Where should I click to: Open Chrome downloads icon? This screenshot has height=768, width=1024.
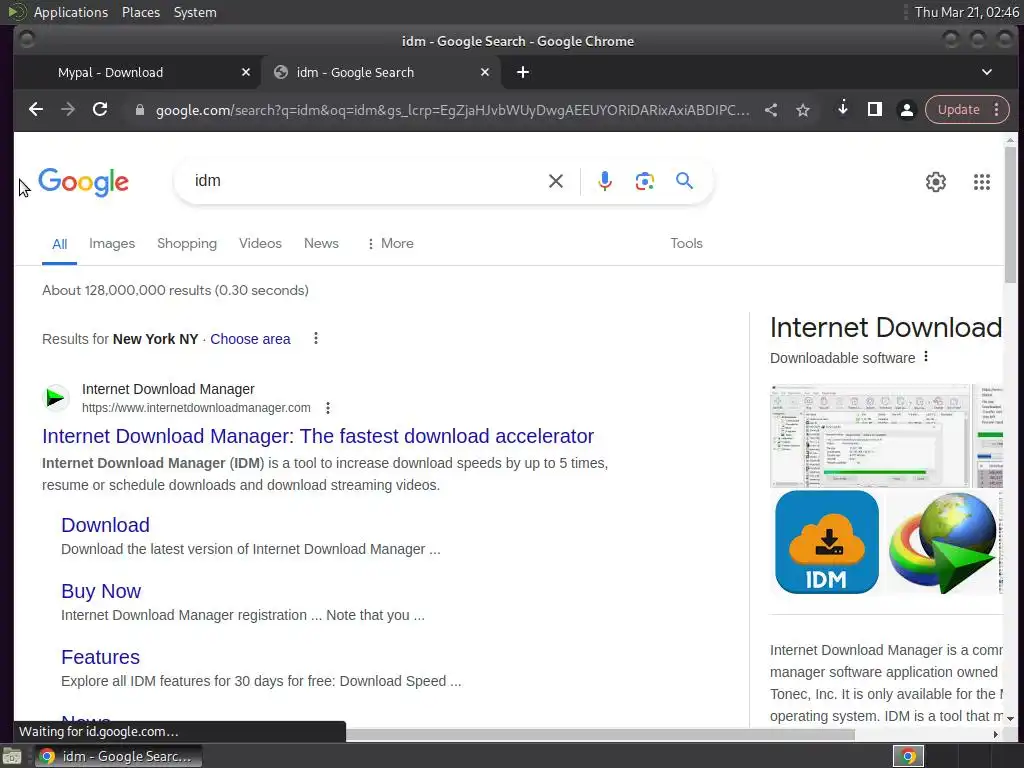click(843, 108)
